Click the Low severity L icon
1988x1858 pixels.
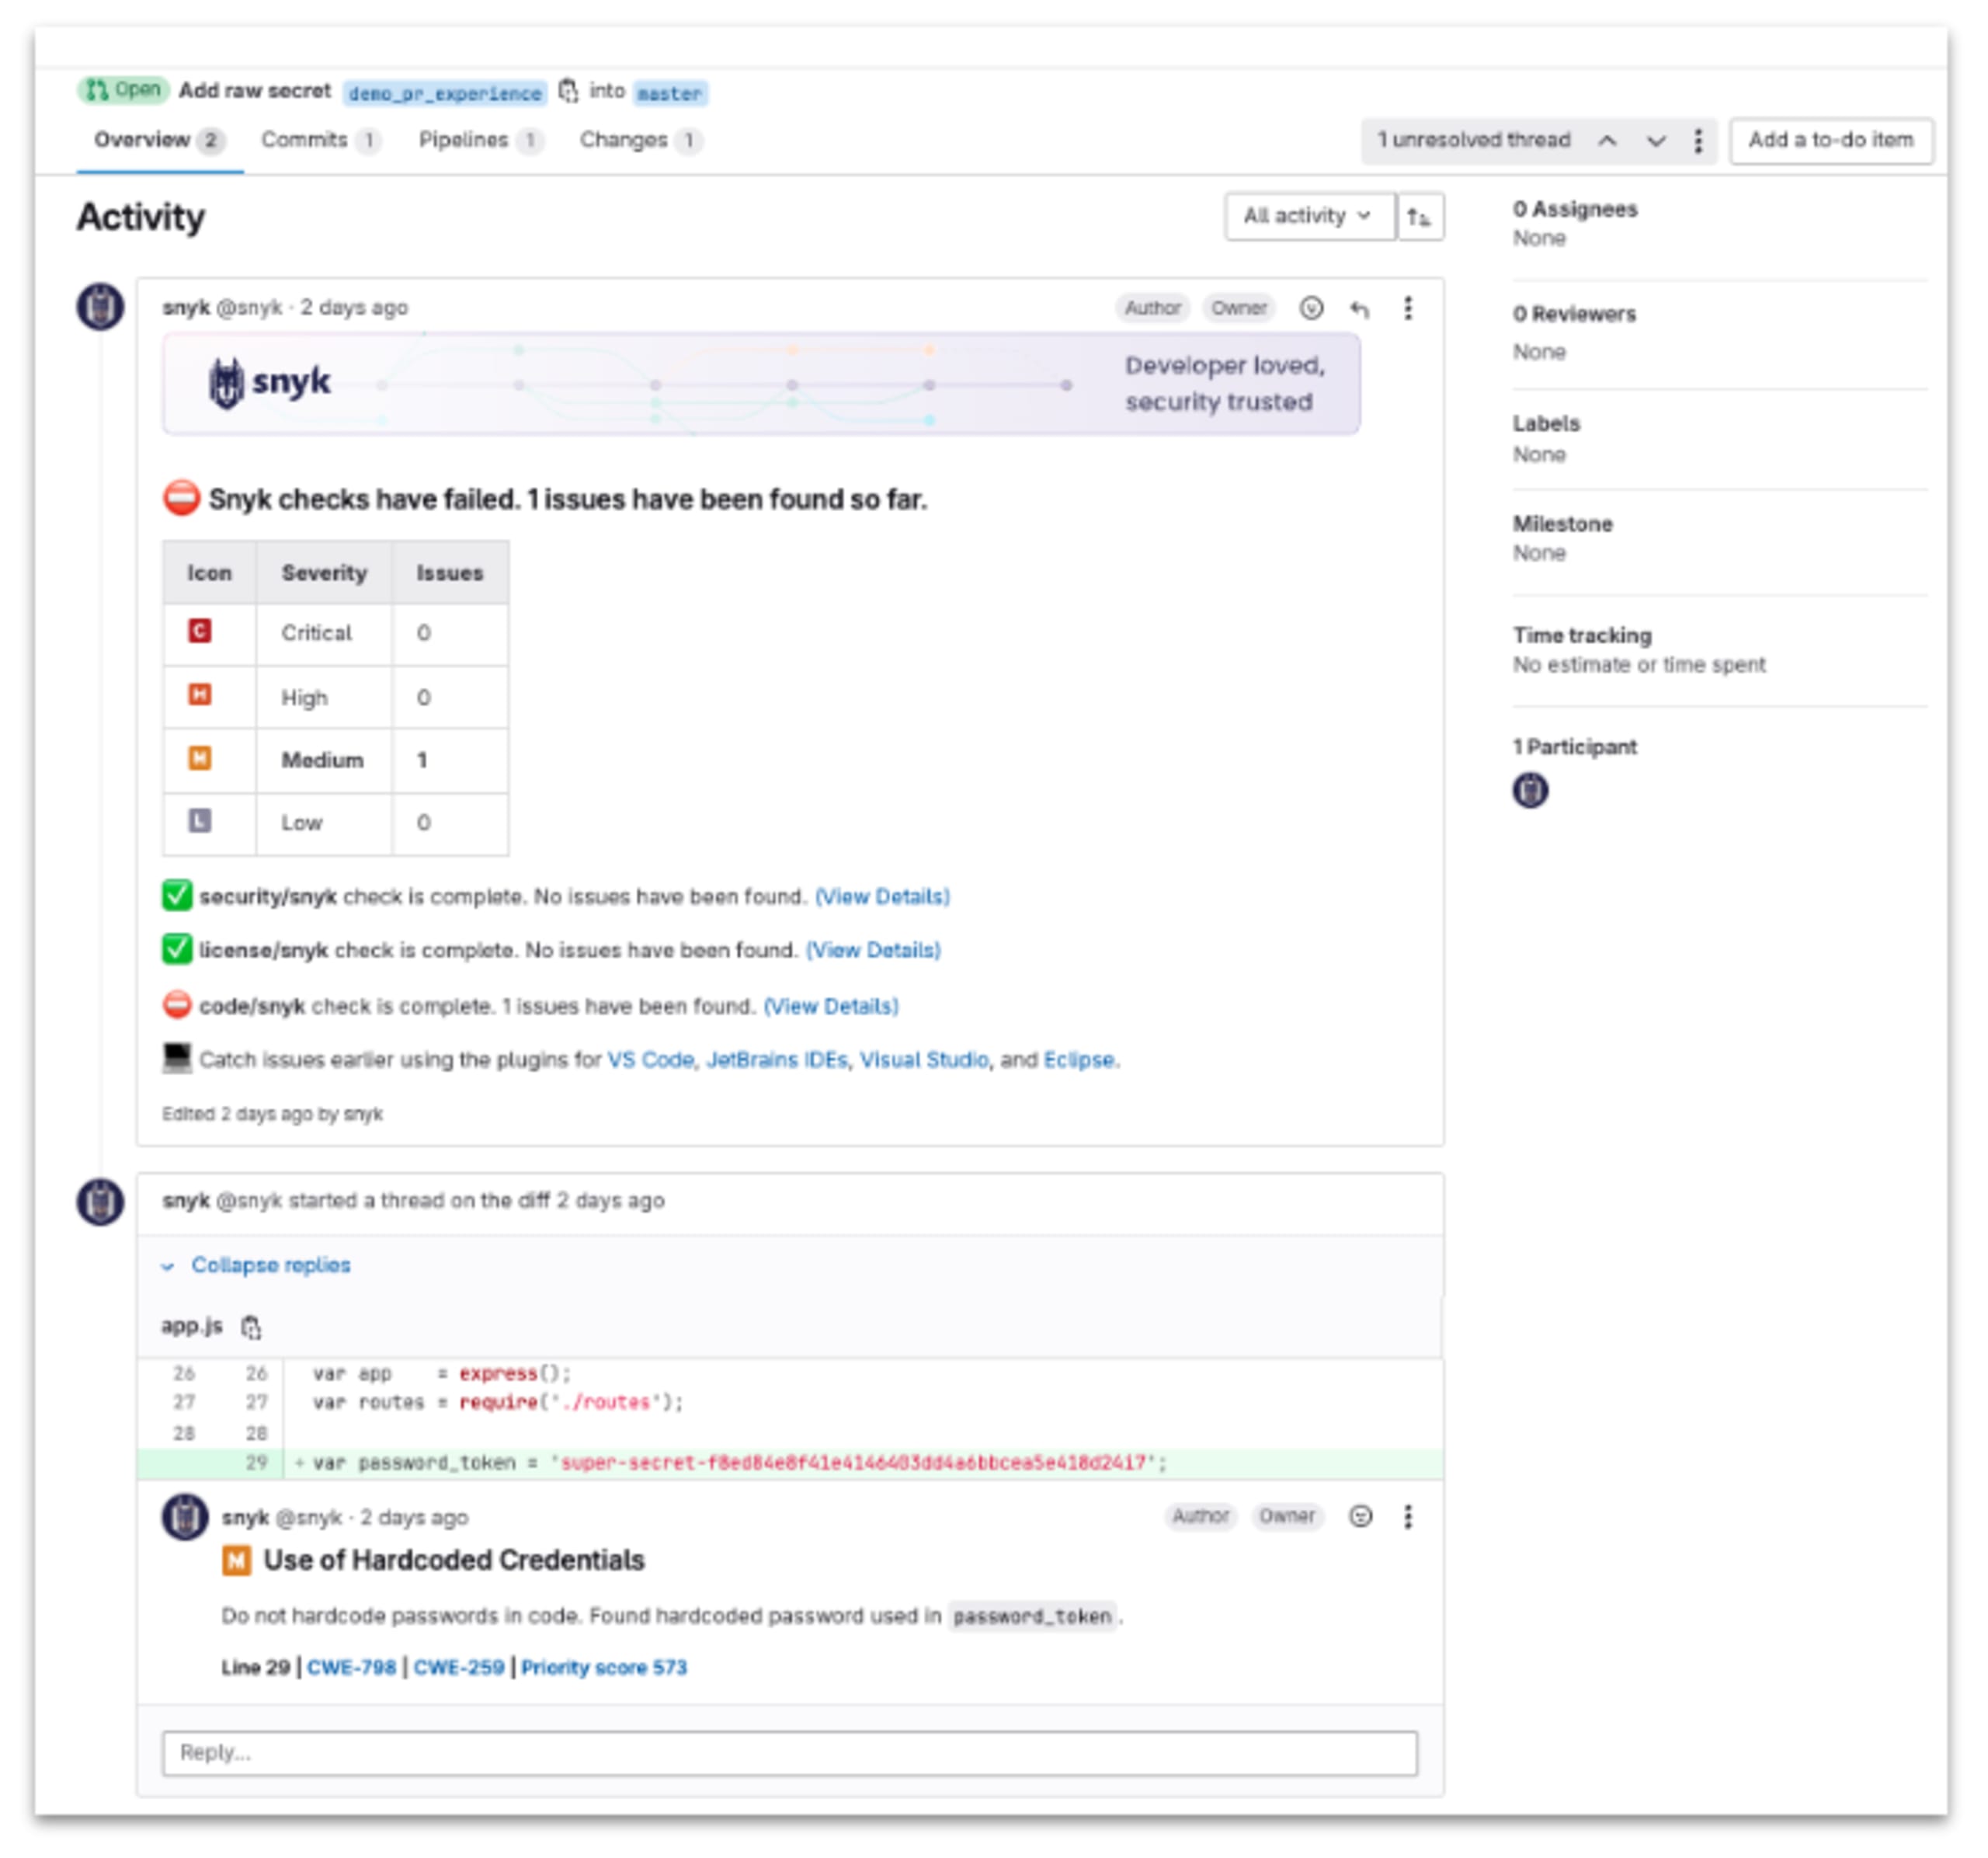200,821
